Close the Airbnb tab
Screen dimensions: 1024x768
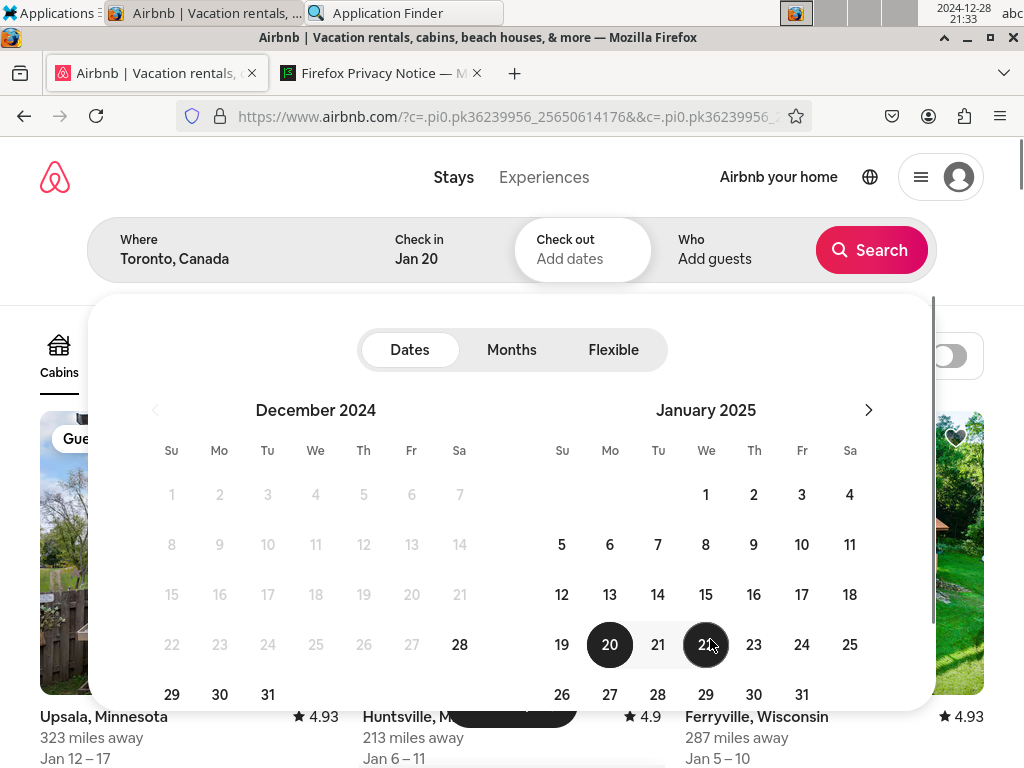click(252, 73)
